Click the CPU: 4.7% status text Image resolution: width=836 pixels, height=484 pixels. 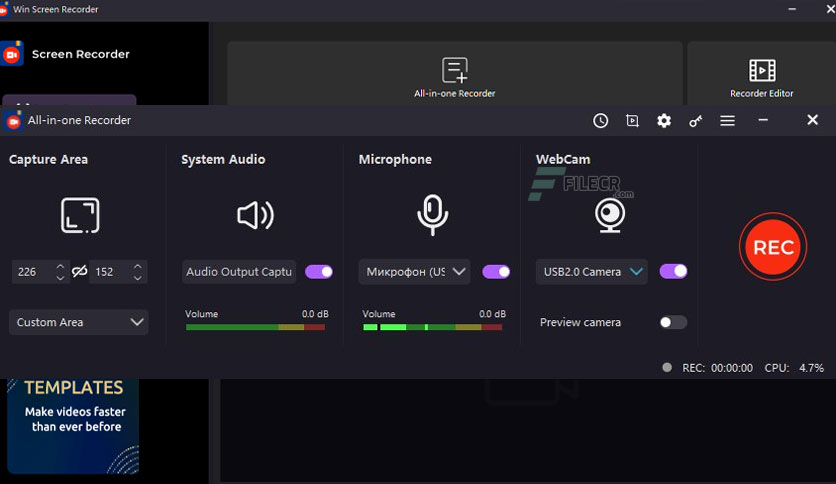(794, 368)
